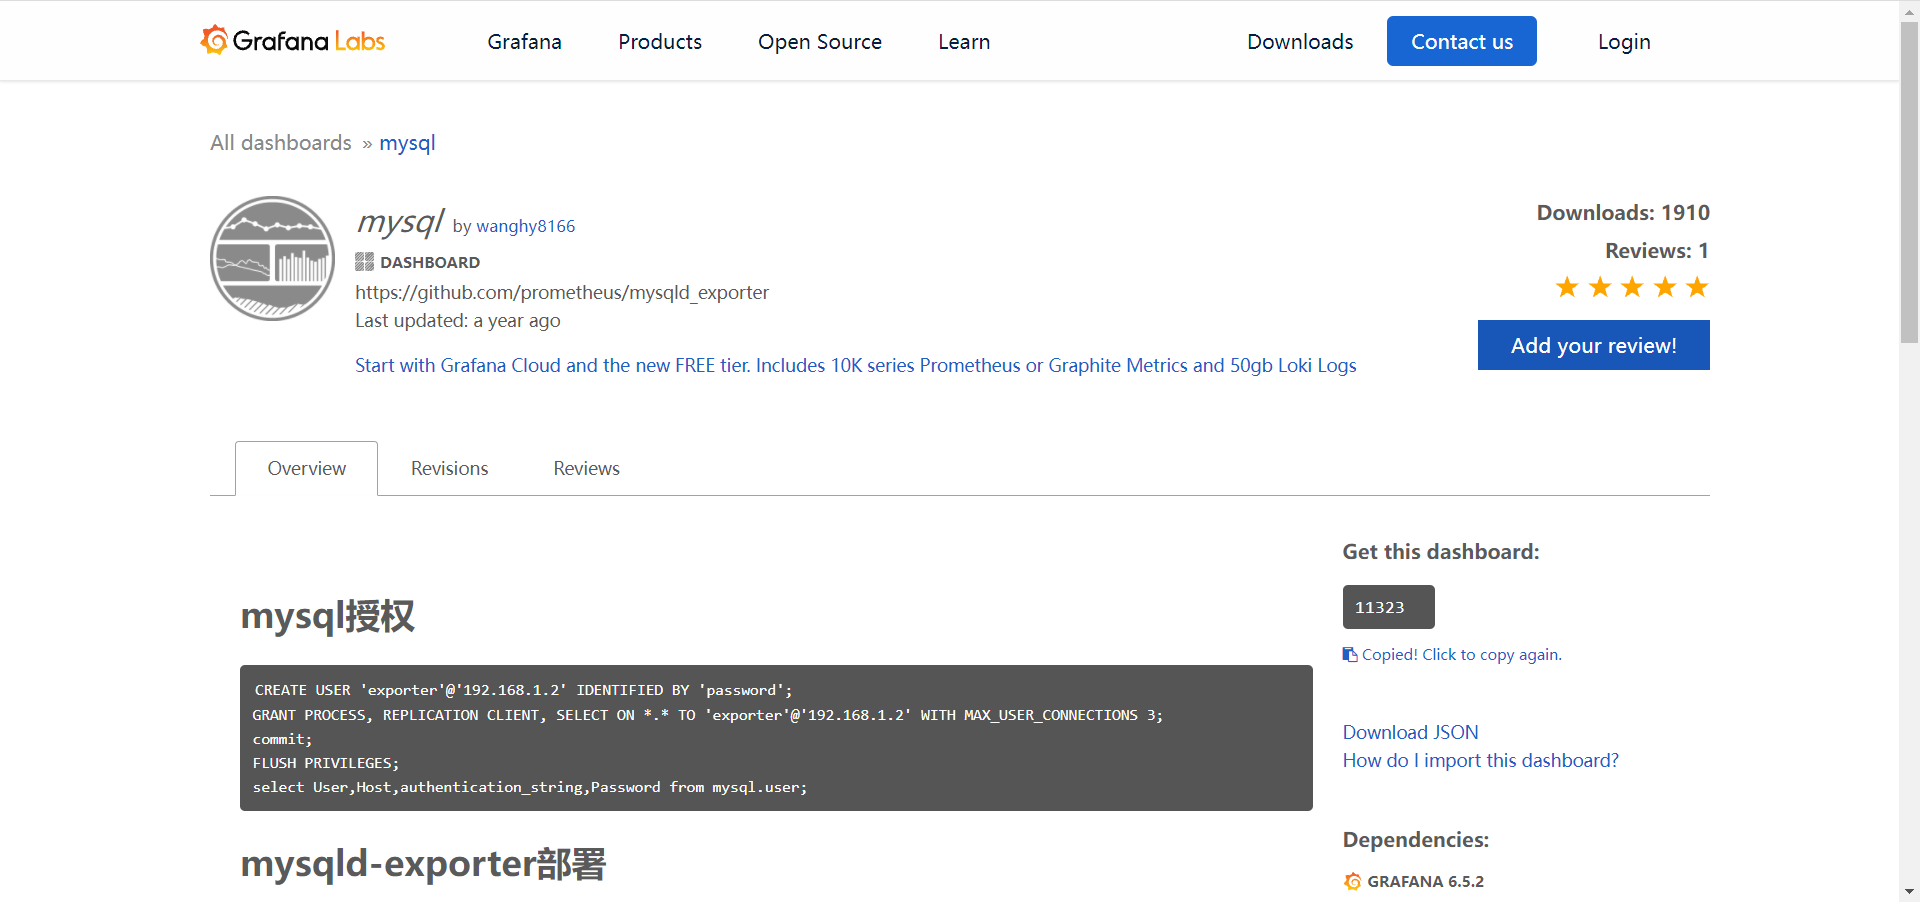Open the Products menu

pos(660,42)
